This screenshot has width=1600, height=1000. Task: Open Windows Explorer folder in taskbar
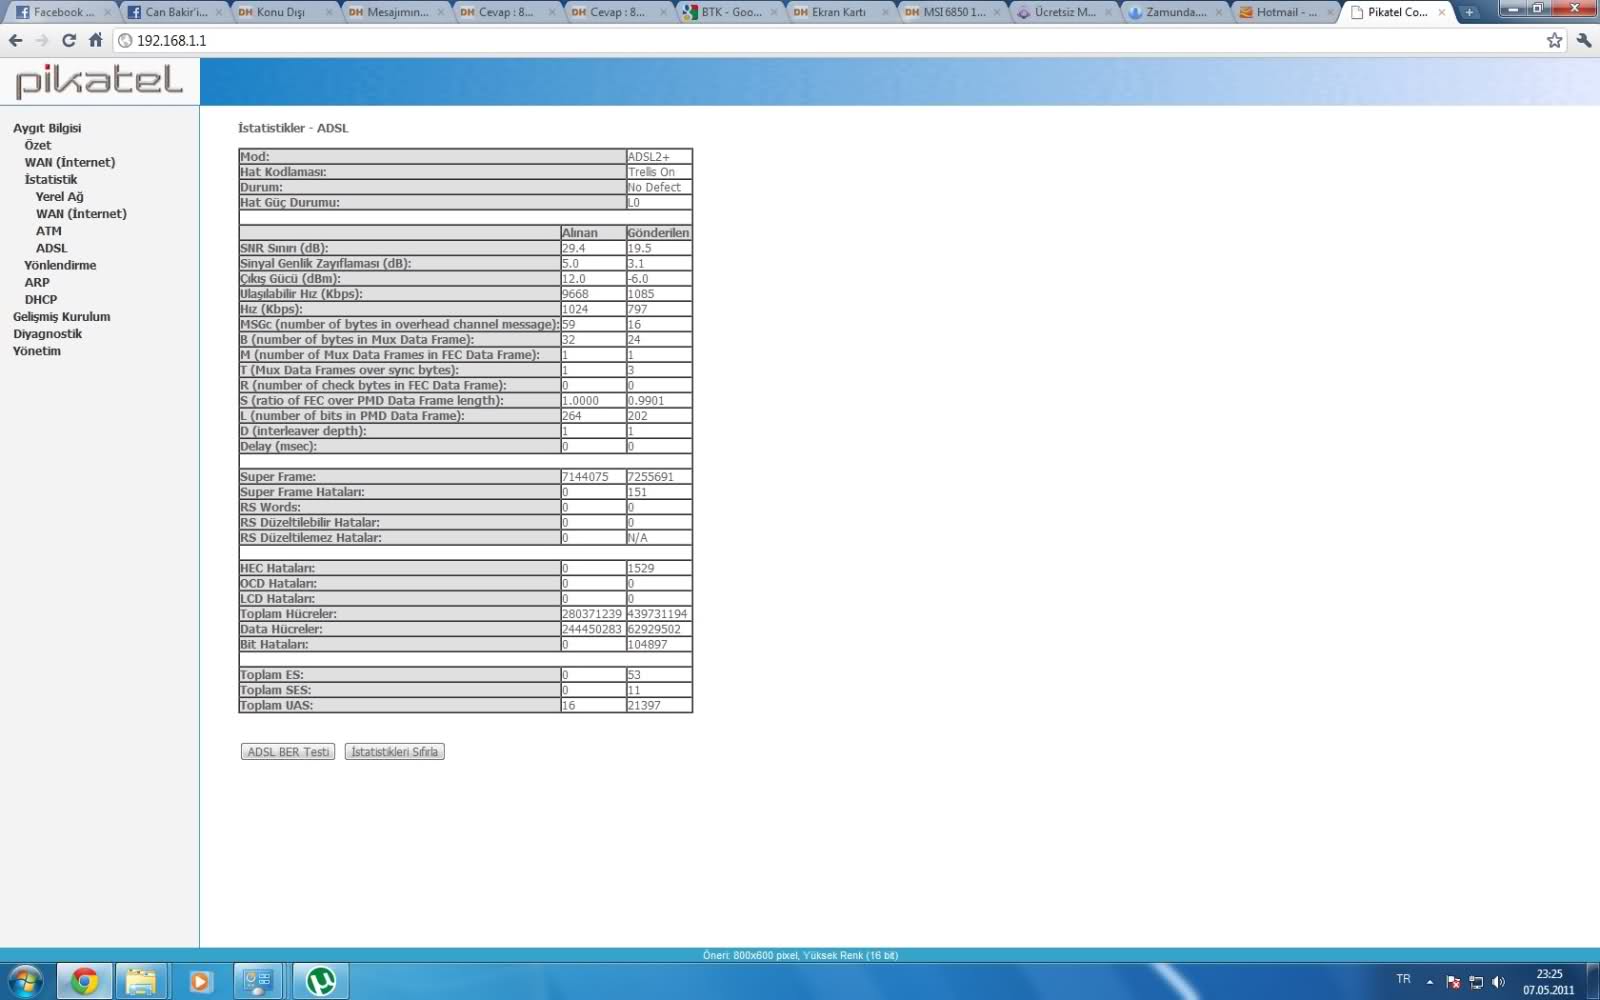click(141, 981)
